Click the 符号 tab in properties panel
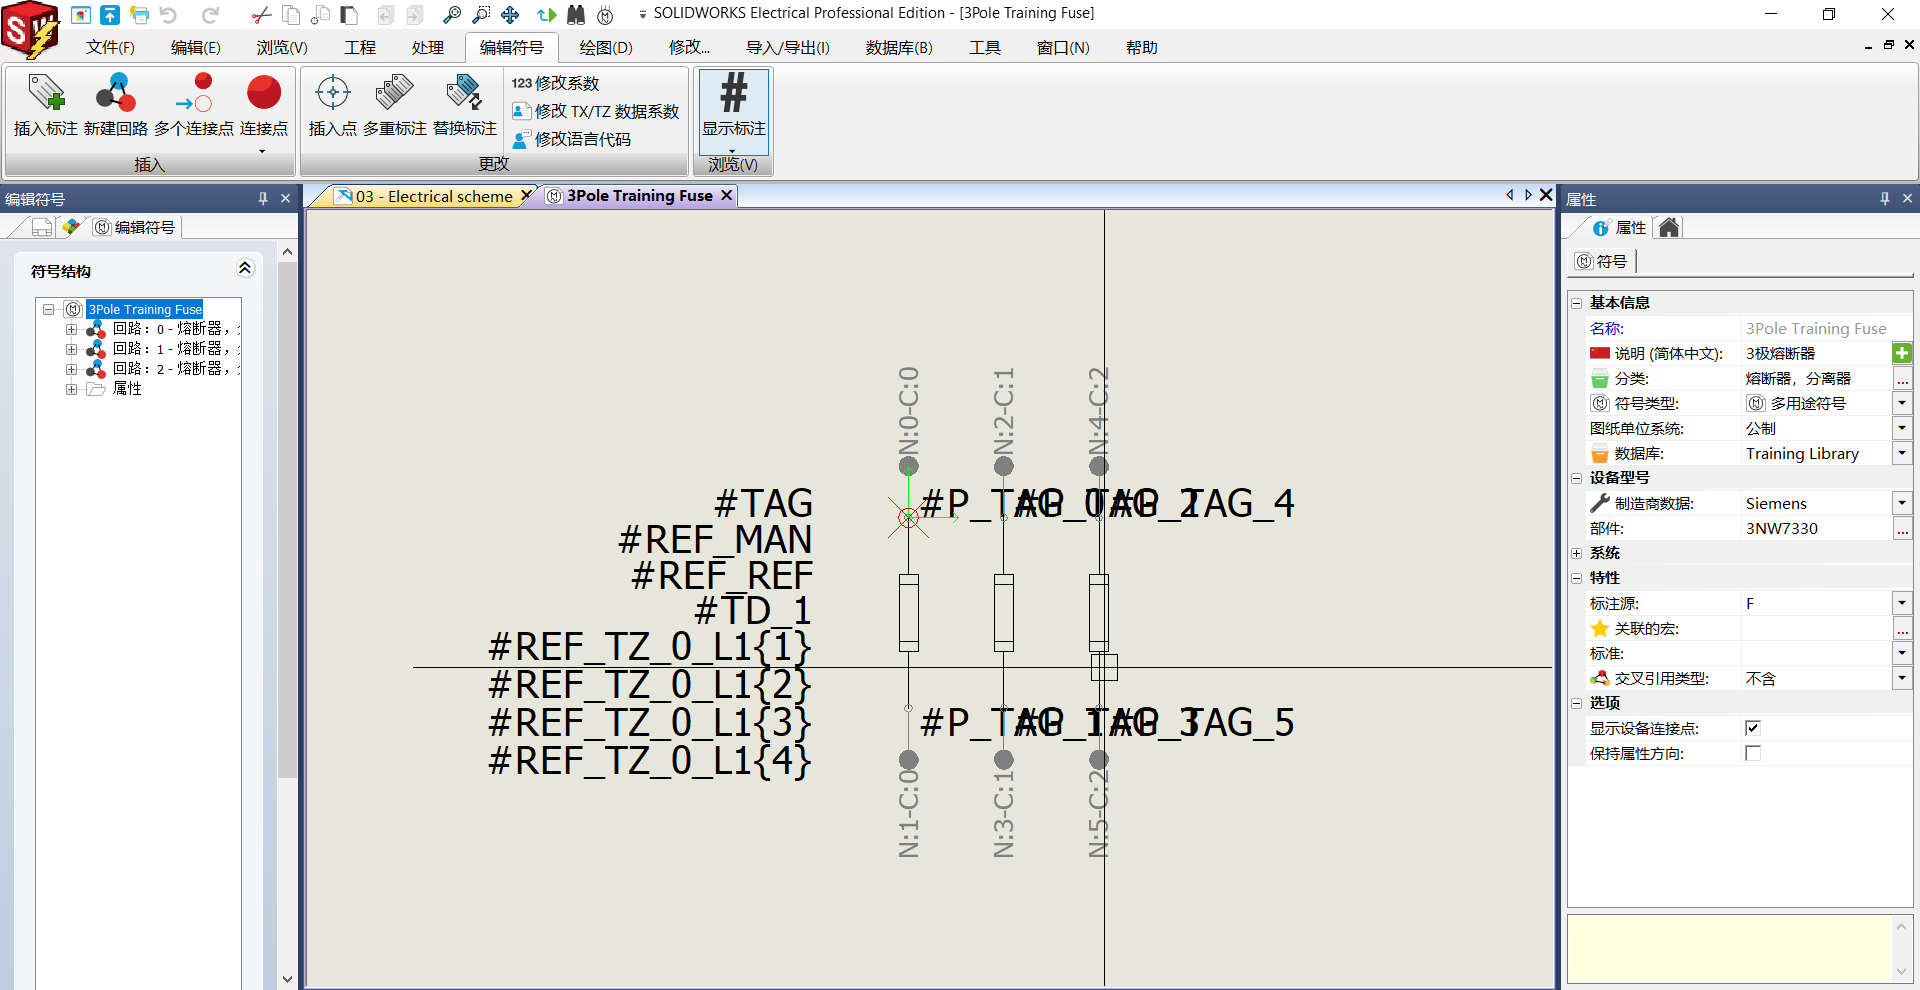 1603,261
